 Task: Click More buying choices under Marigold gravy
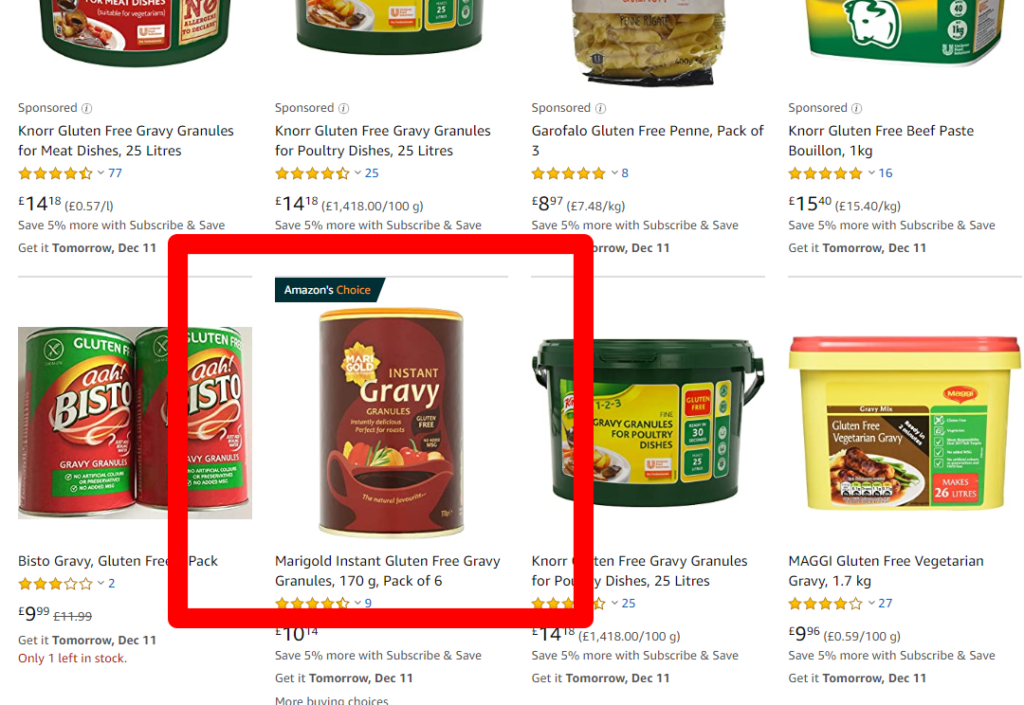point(332,700)
